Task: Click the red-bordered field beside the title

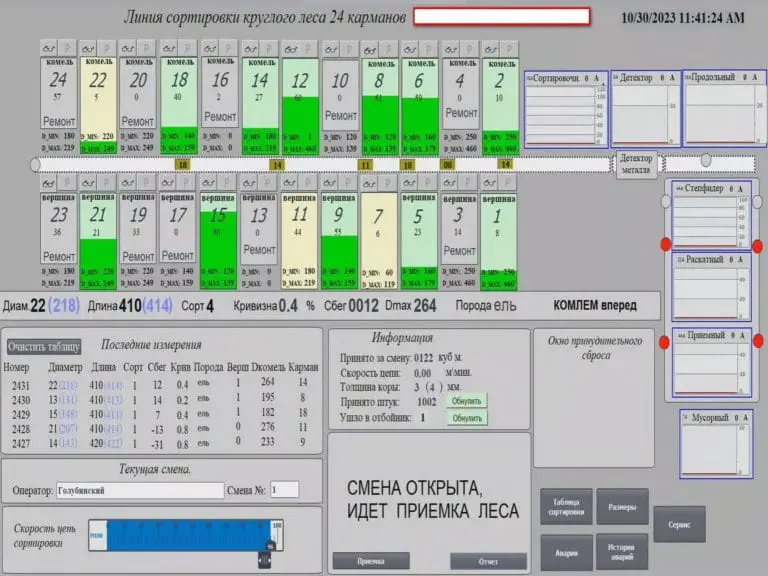Action: 502,16
